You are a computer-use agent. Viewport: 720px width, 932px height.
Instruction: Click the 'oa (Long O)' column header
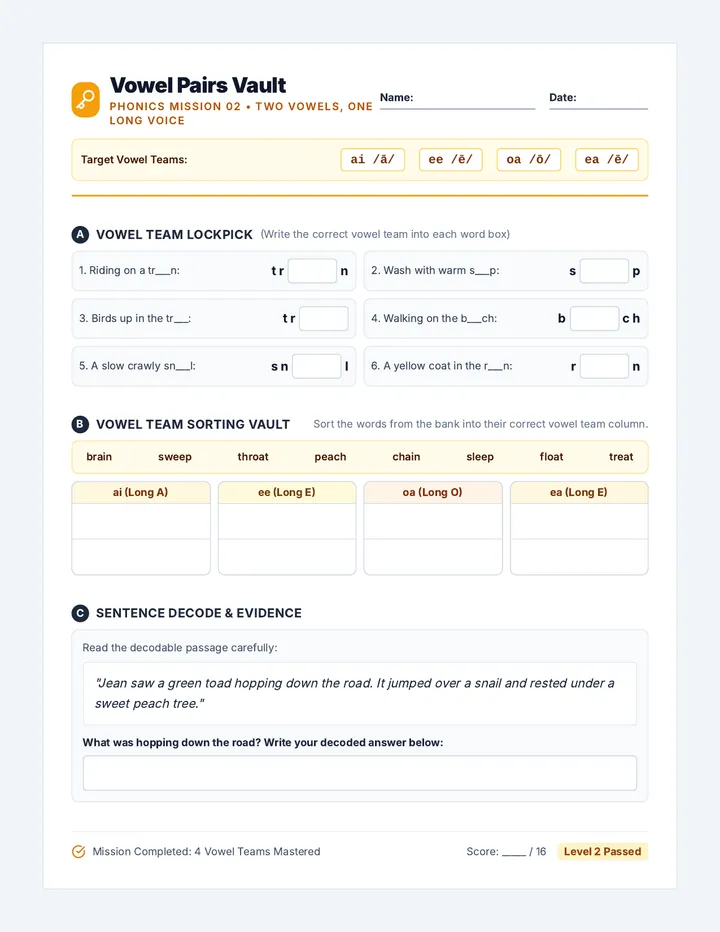point(433,492)
